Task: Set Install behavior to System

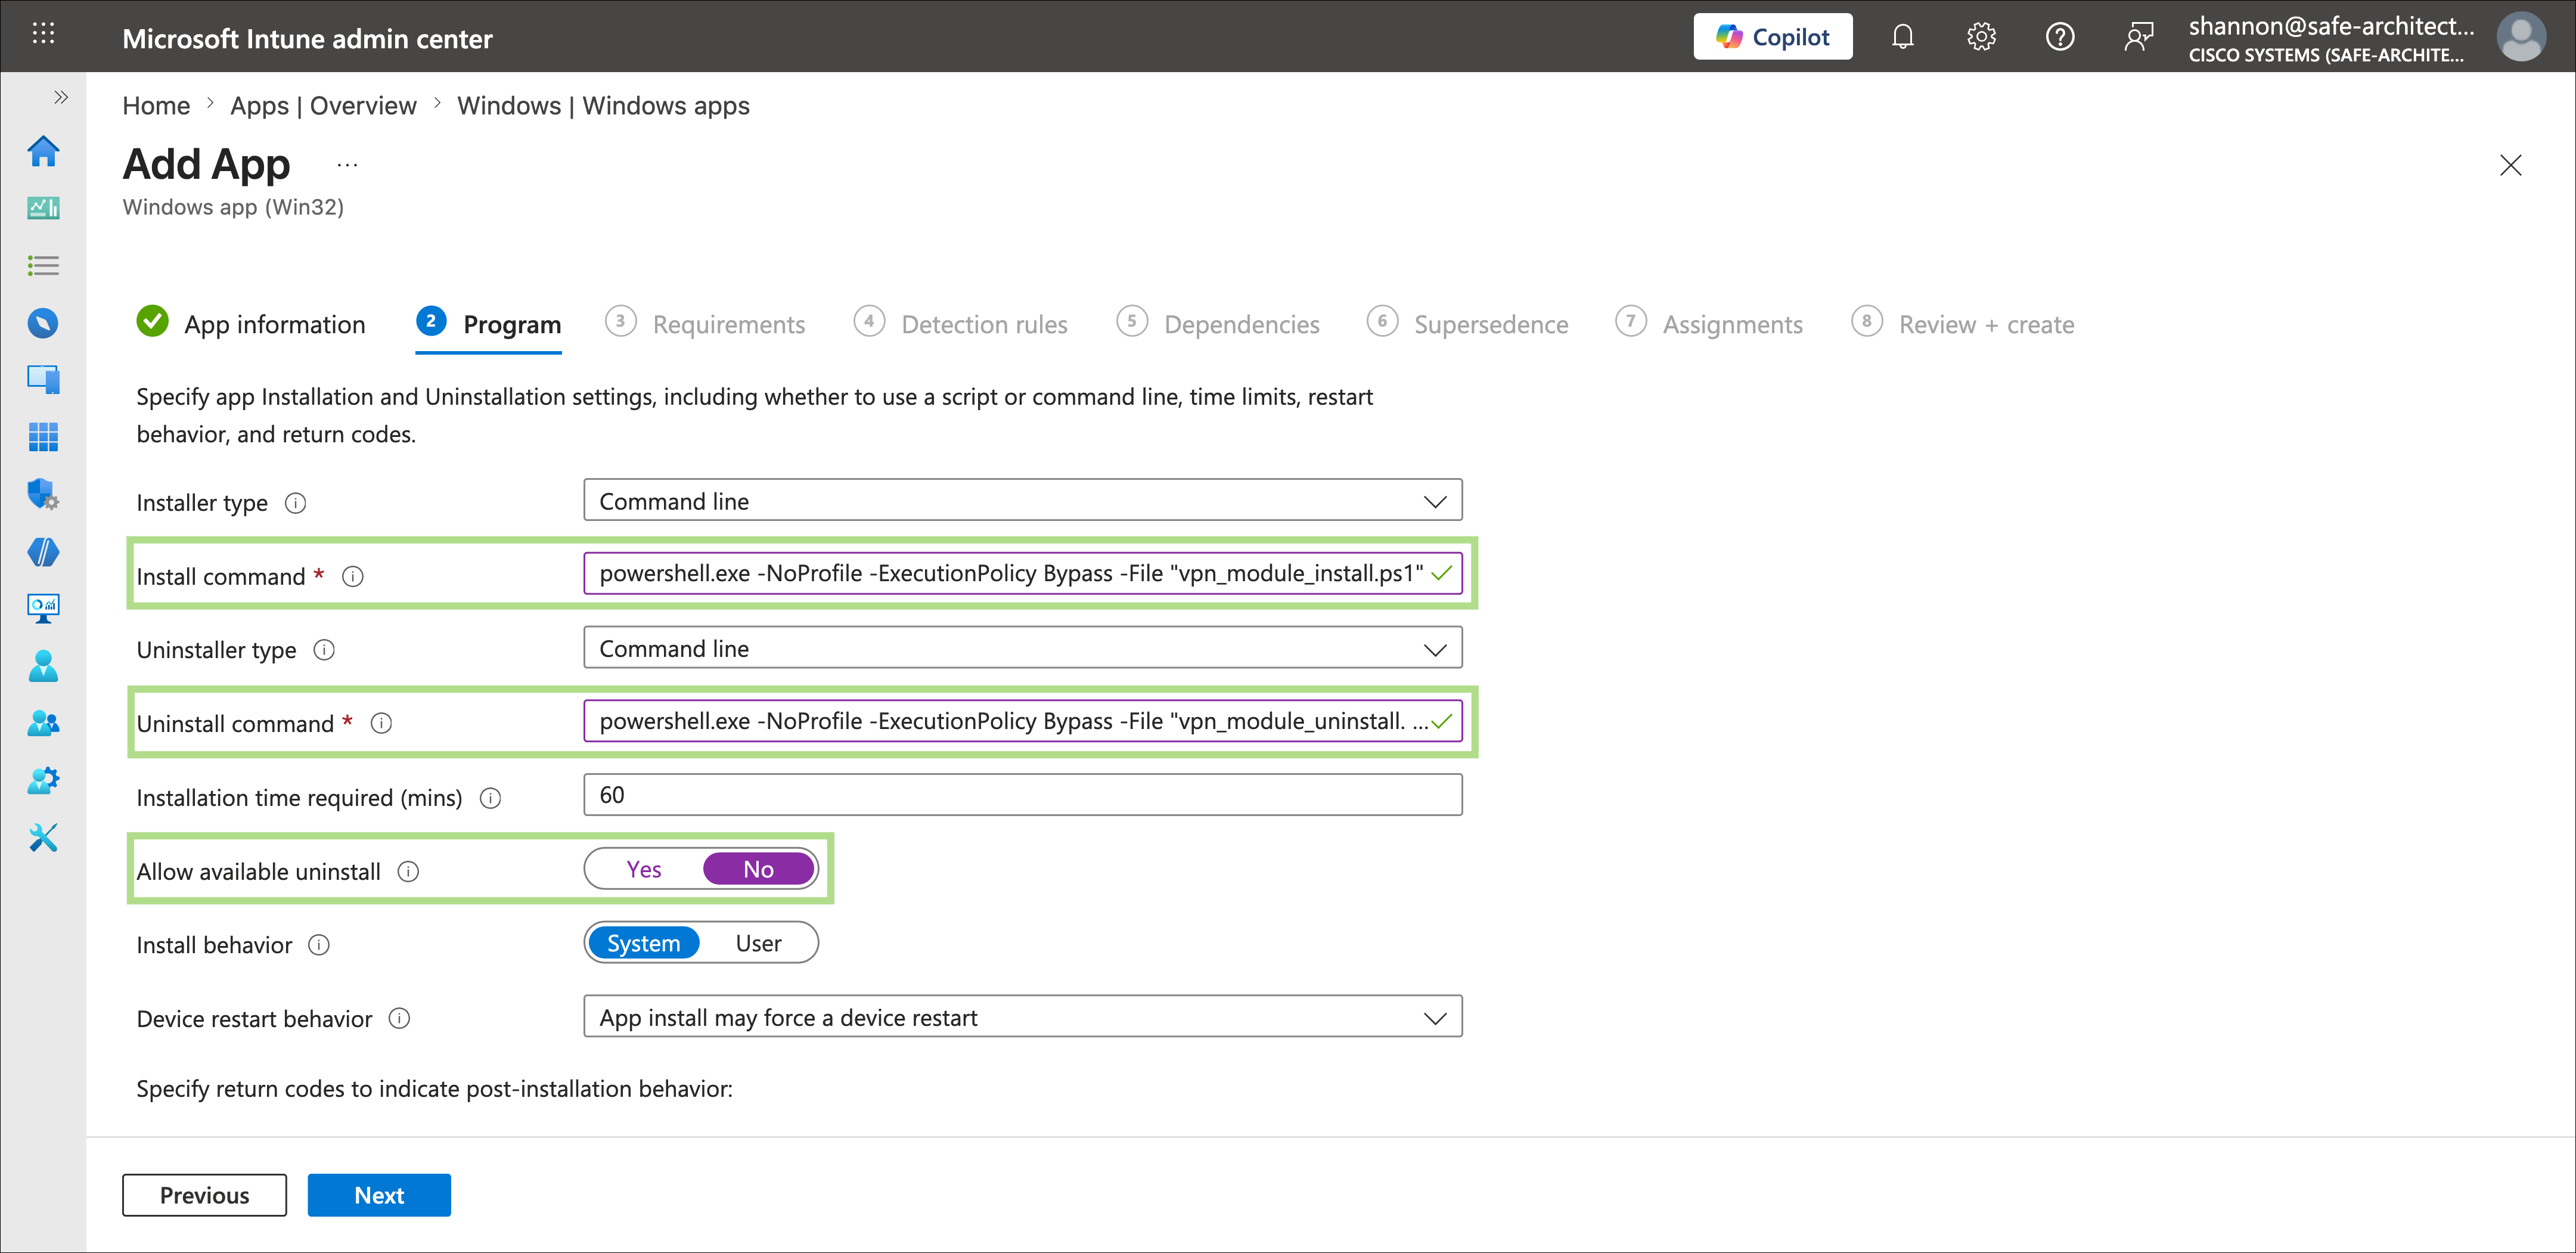Action: (x=643, y=943)
